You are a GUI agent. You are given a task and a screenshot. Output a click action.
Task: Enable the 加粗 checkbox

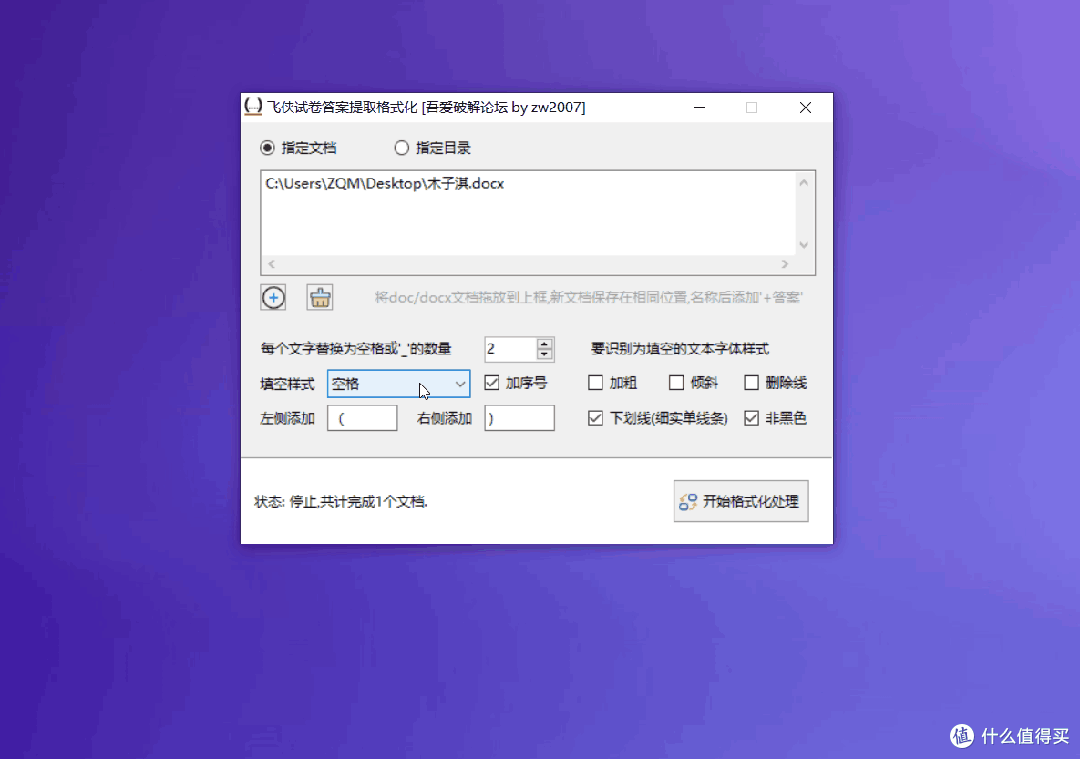(x=596, y=382)
